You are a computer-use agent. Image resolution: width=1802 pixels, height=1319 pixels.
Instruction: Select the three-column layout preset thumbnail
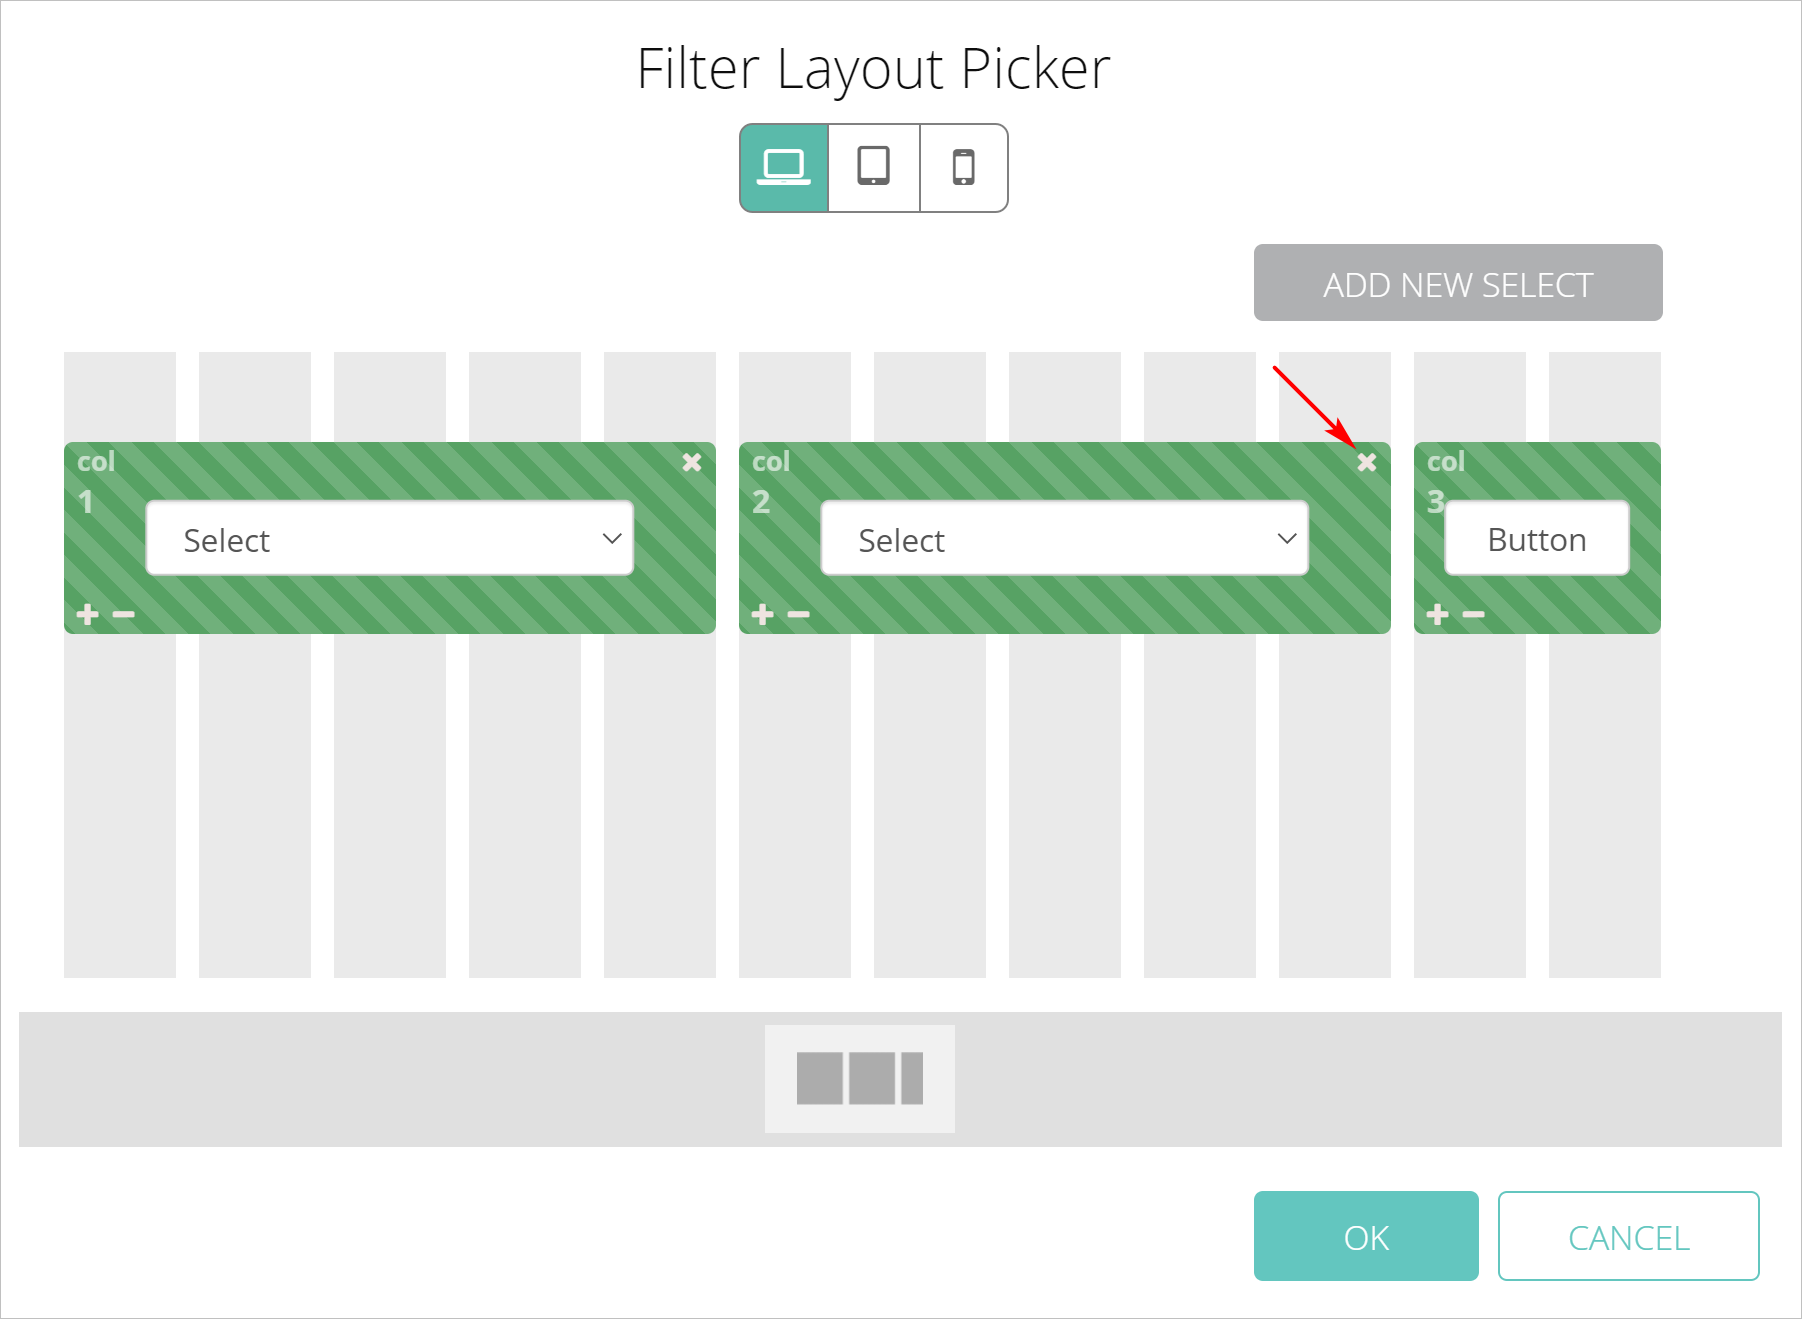point(859,1078)
